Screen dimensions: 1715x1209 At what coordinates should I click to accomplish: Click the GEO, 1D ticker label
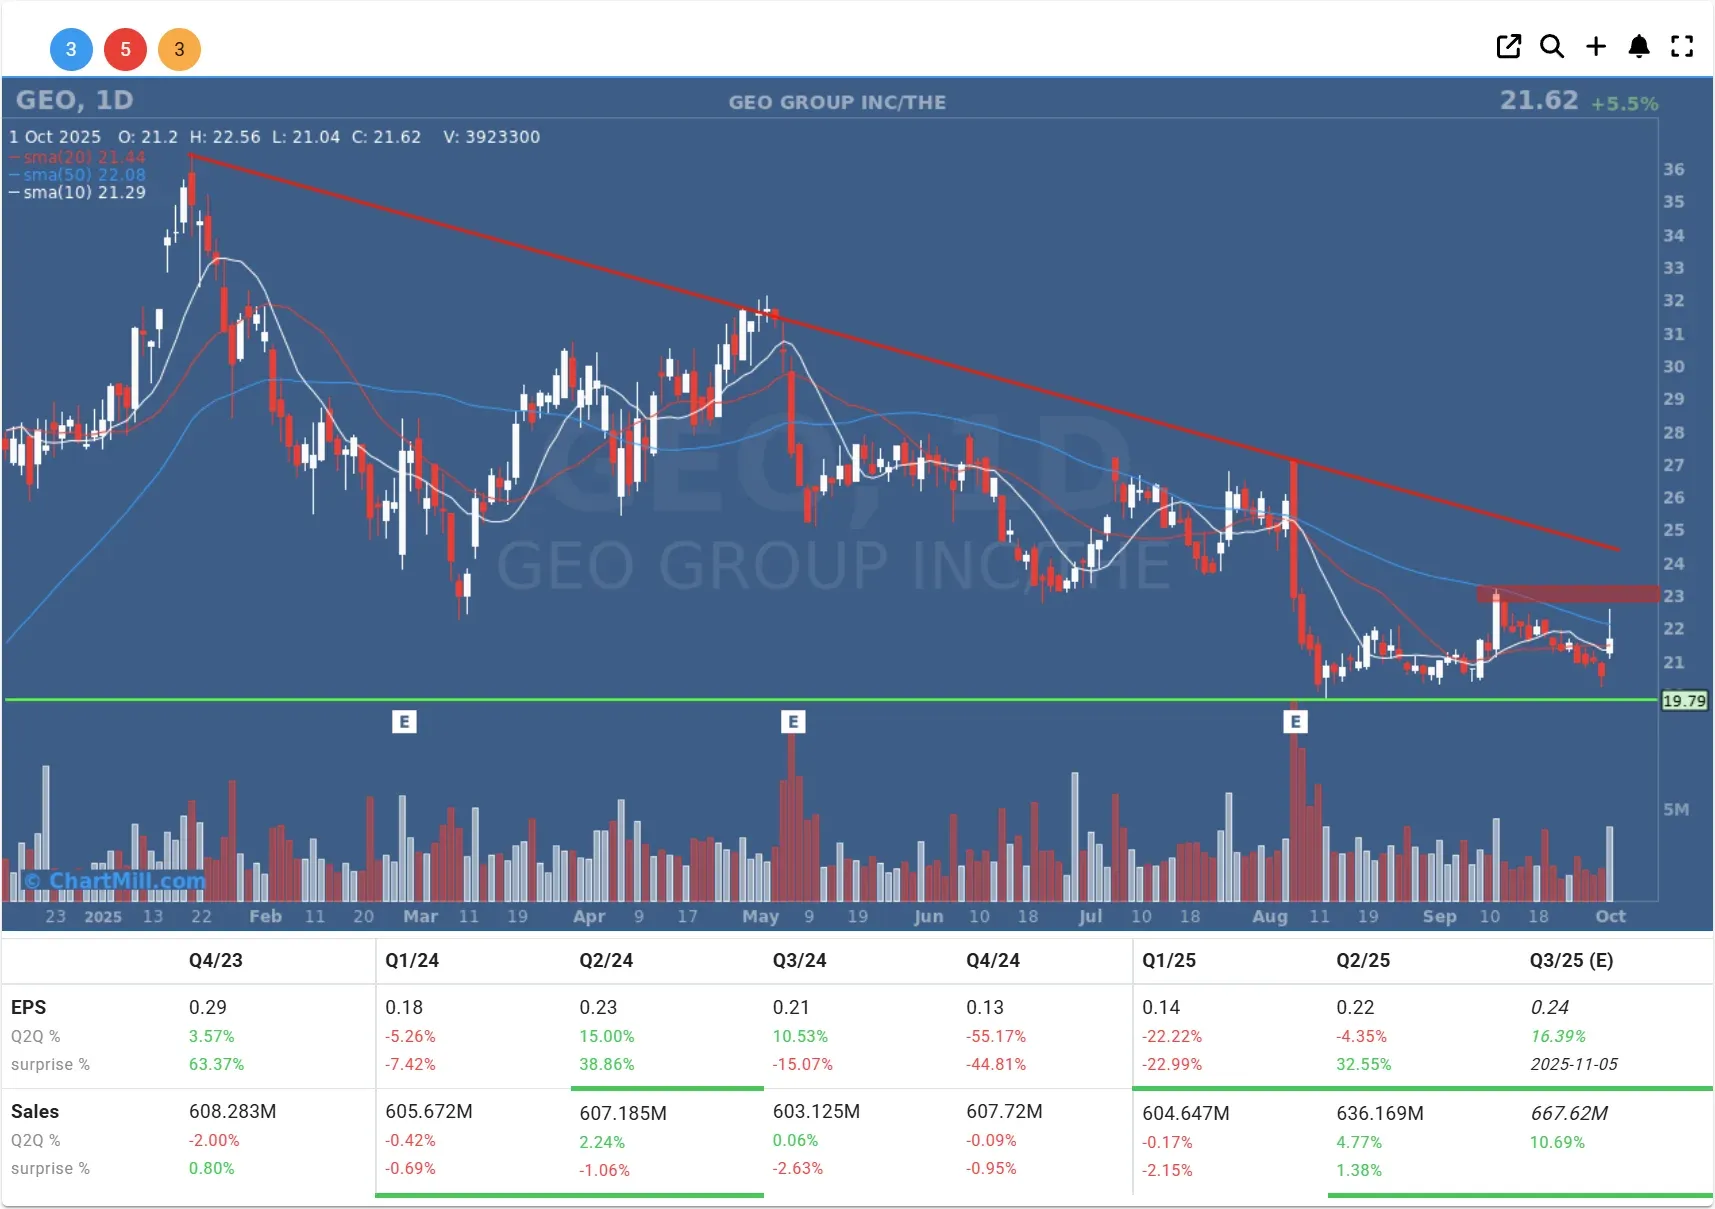tap(75, 100)
